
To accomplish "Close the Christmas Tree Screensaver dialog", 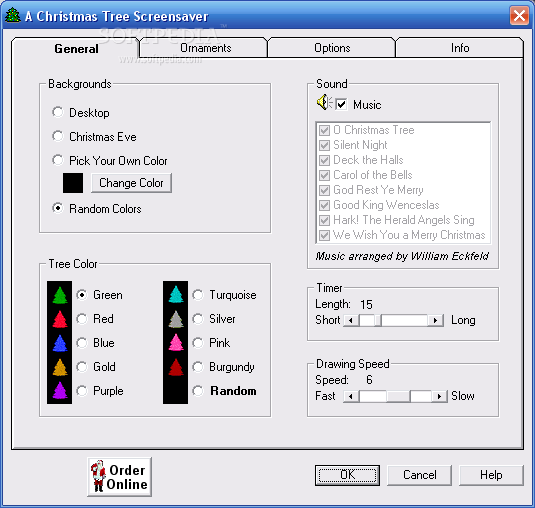I will (x=519, y=15).
